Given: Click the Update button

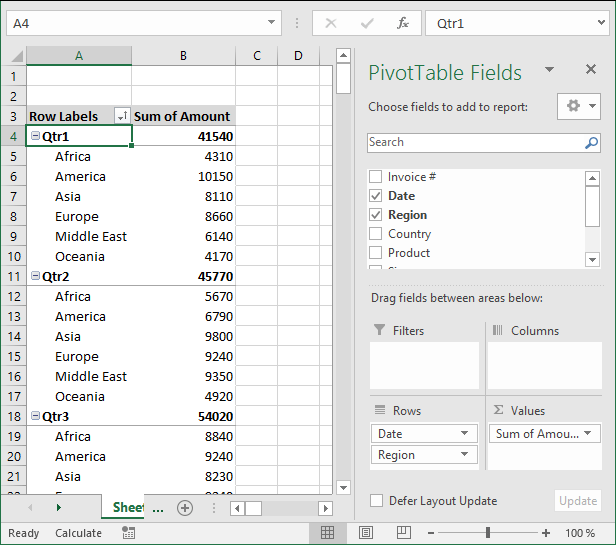Looking at the screenshot, I should click(x=578, y=501).
